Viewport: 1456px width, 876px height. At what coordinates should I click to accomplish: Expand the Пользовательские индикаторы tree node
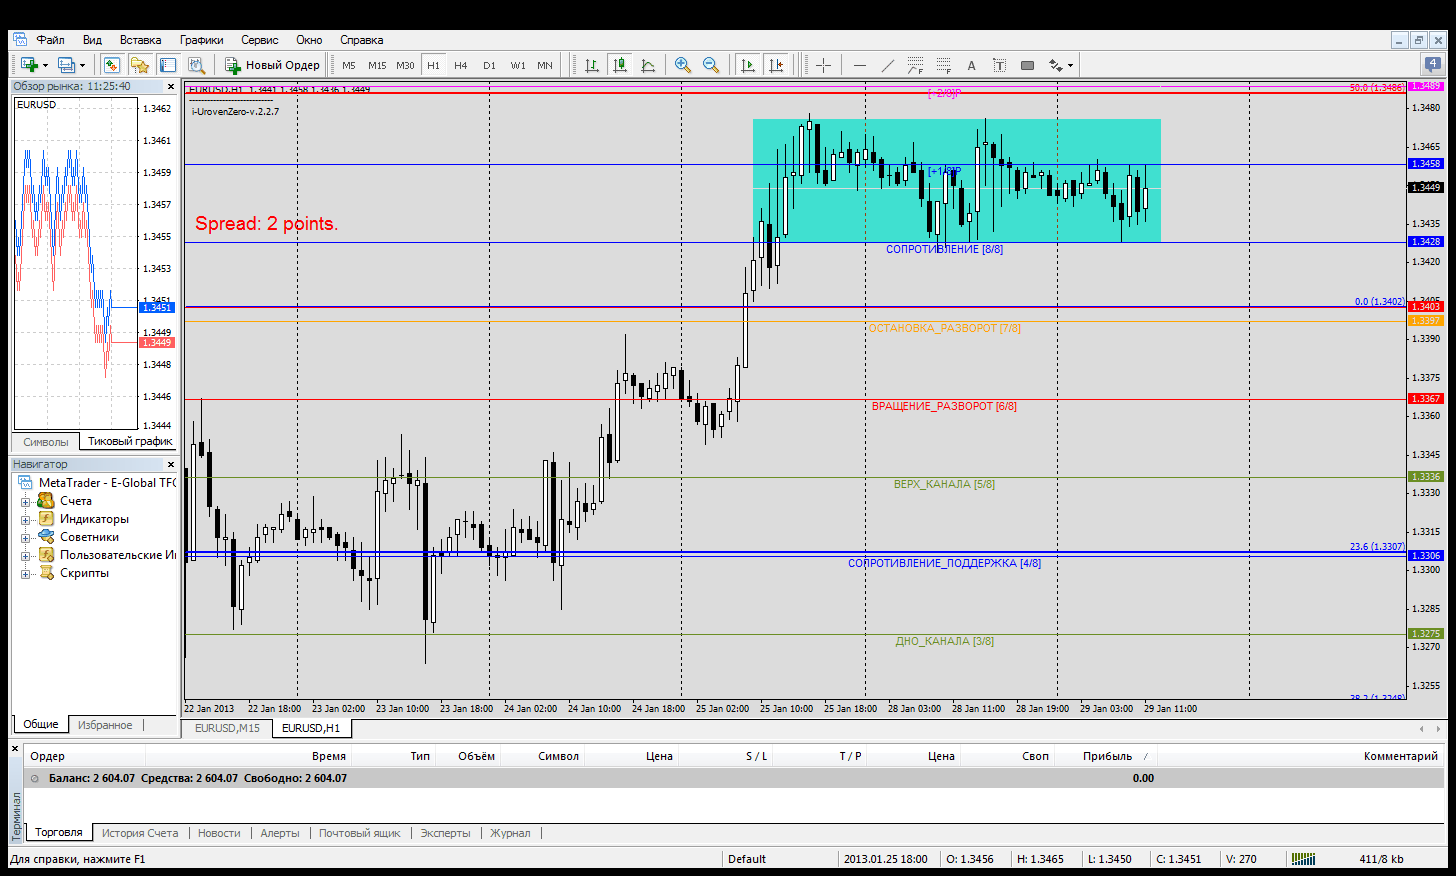click(26, 555)
